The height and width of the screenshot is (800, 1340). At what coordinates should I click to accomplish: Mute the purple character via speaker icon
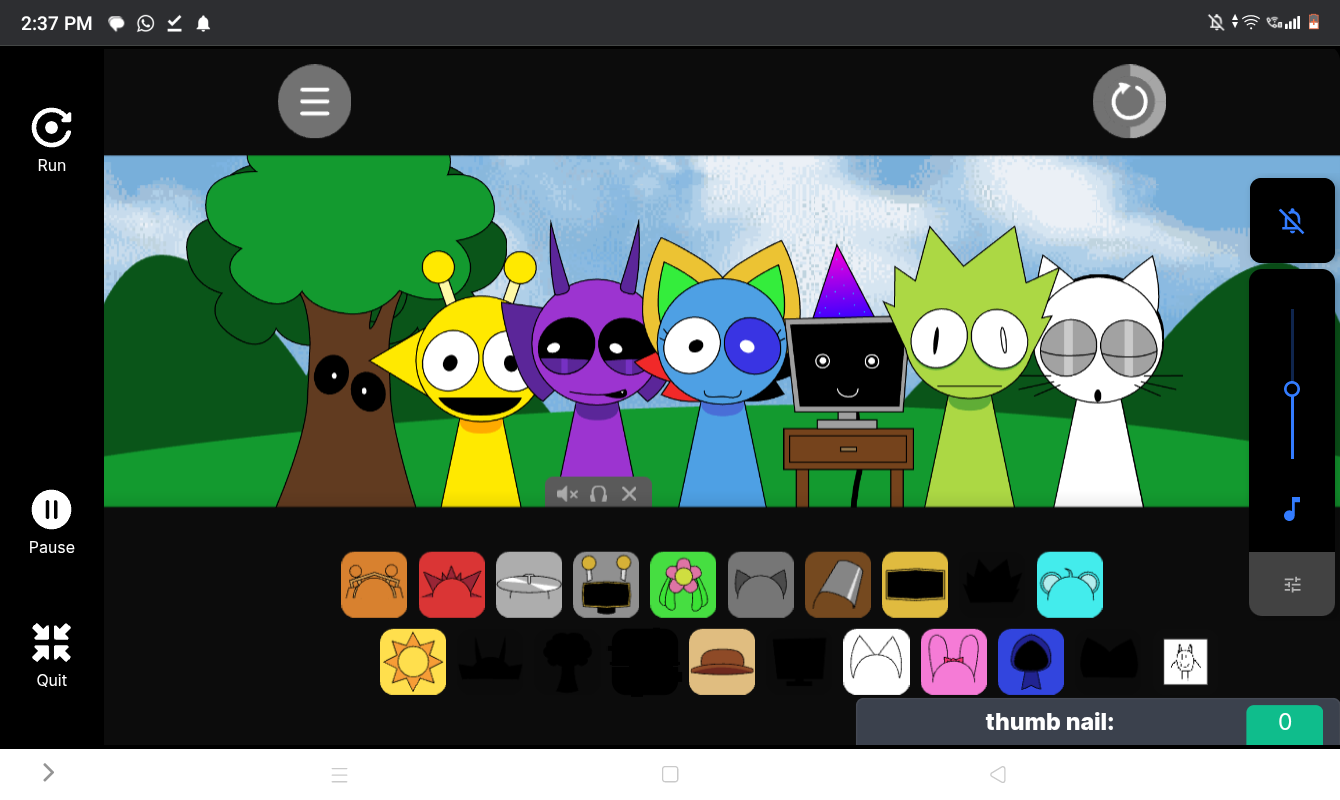(567, 493)
